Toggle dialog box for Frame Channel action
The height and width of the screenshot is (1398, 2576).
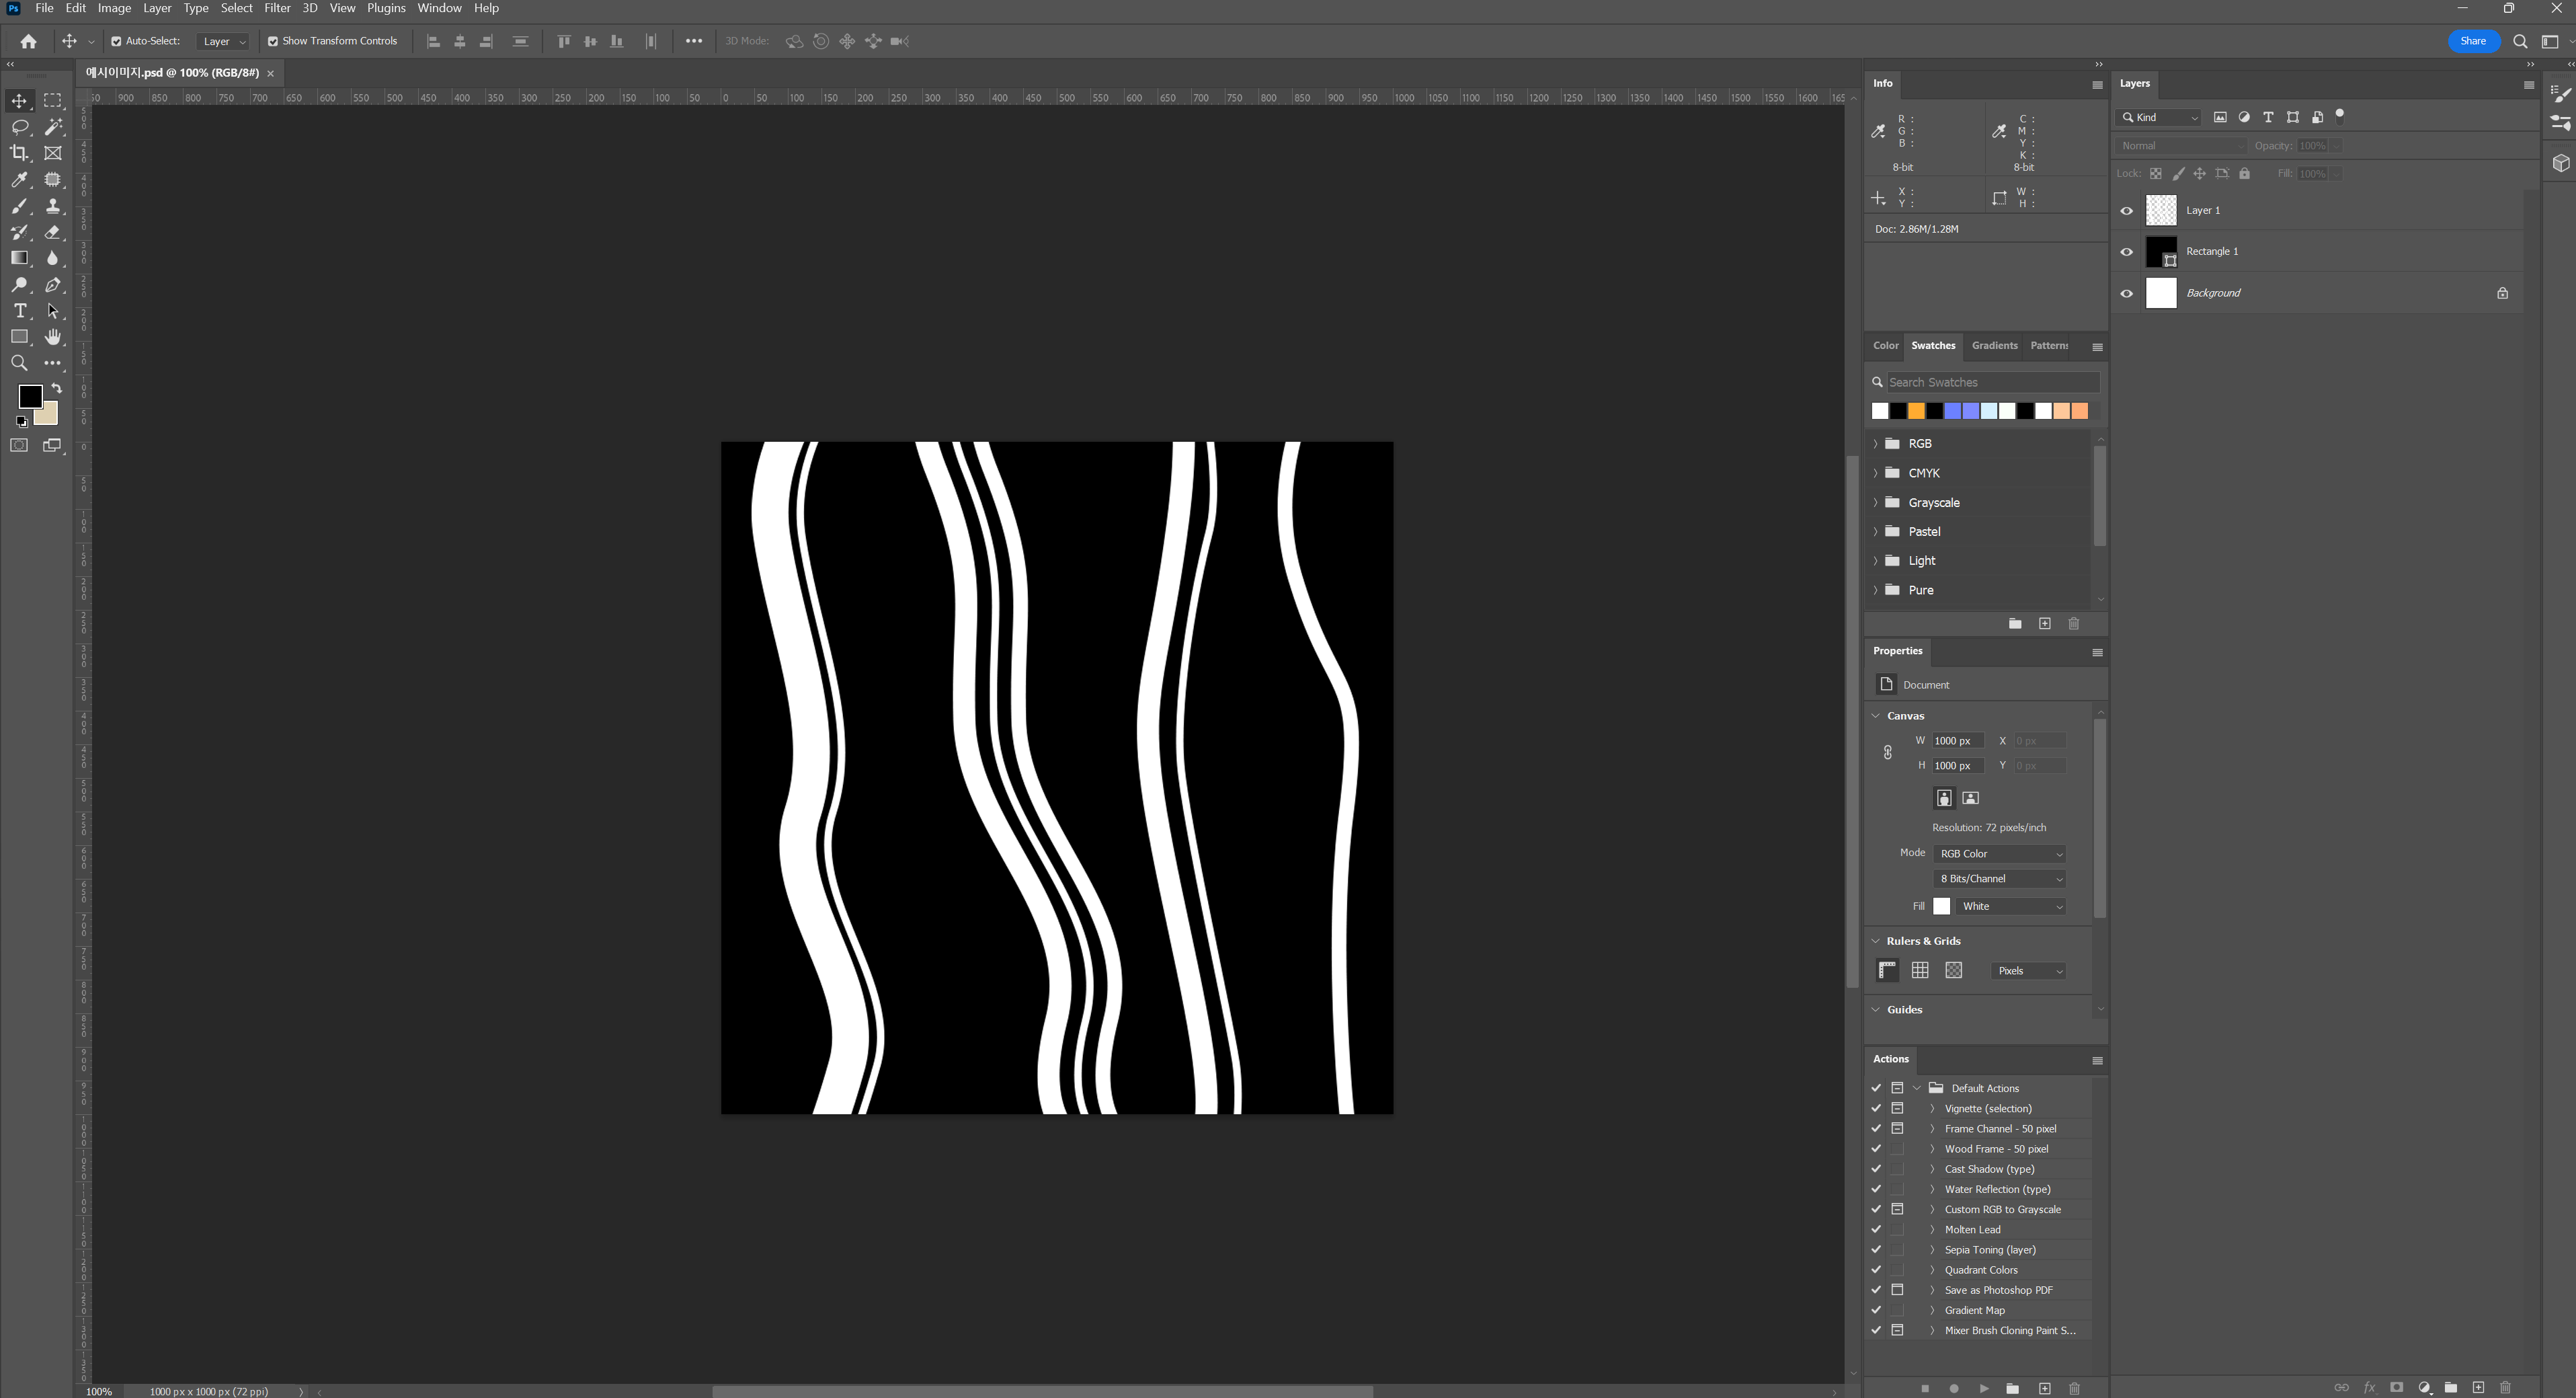1897,1128
